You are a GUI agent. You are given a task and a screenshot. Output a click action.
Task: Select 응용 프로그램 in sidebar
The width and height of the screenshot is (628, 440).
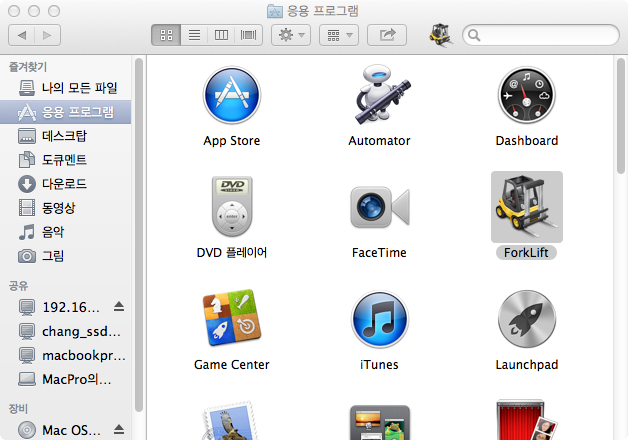[66, 112]
